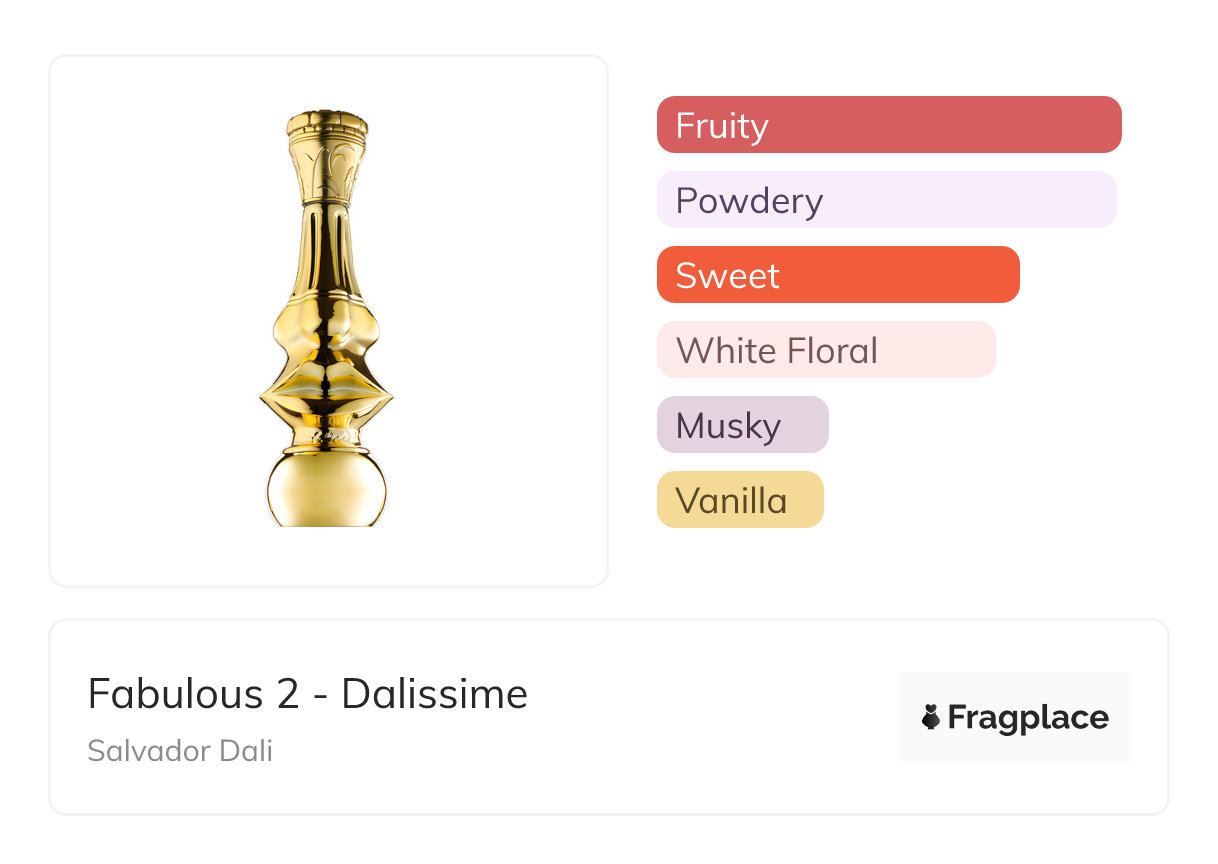Click the word Dali in the brand name

[246, 750]
